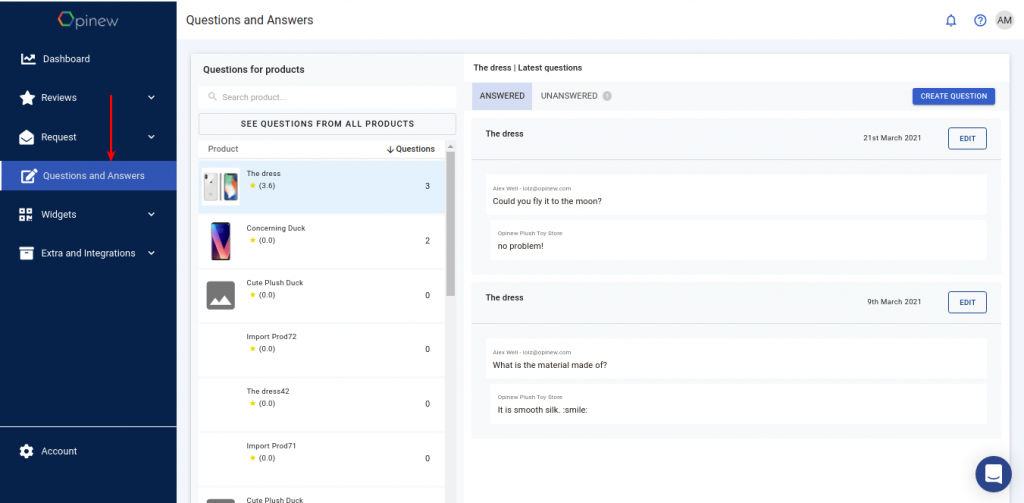1024x503 pixels.
Task: Click 'The dress | Latest questions' heading
Action: coord(528,68)
